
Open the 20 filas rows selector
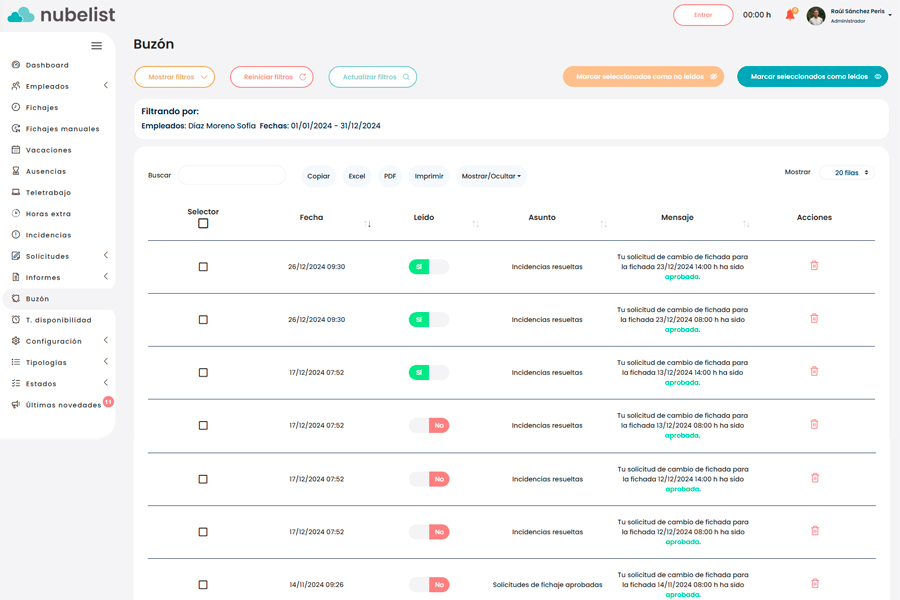click(x=846, y=173)
